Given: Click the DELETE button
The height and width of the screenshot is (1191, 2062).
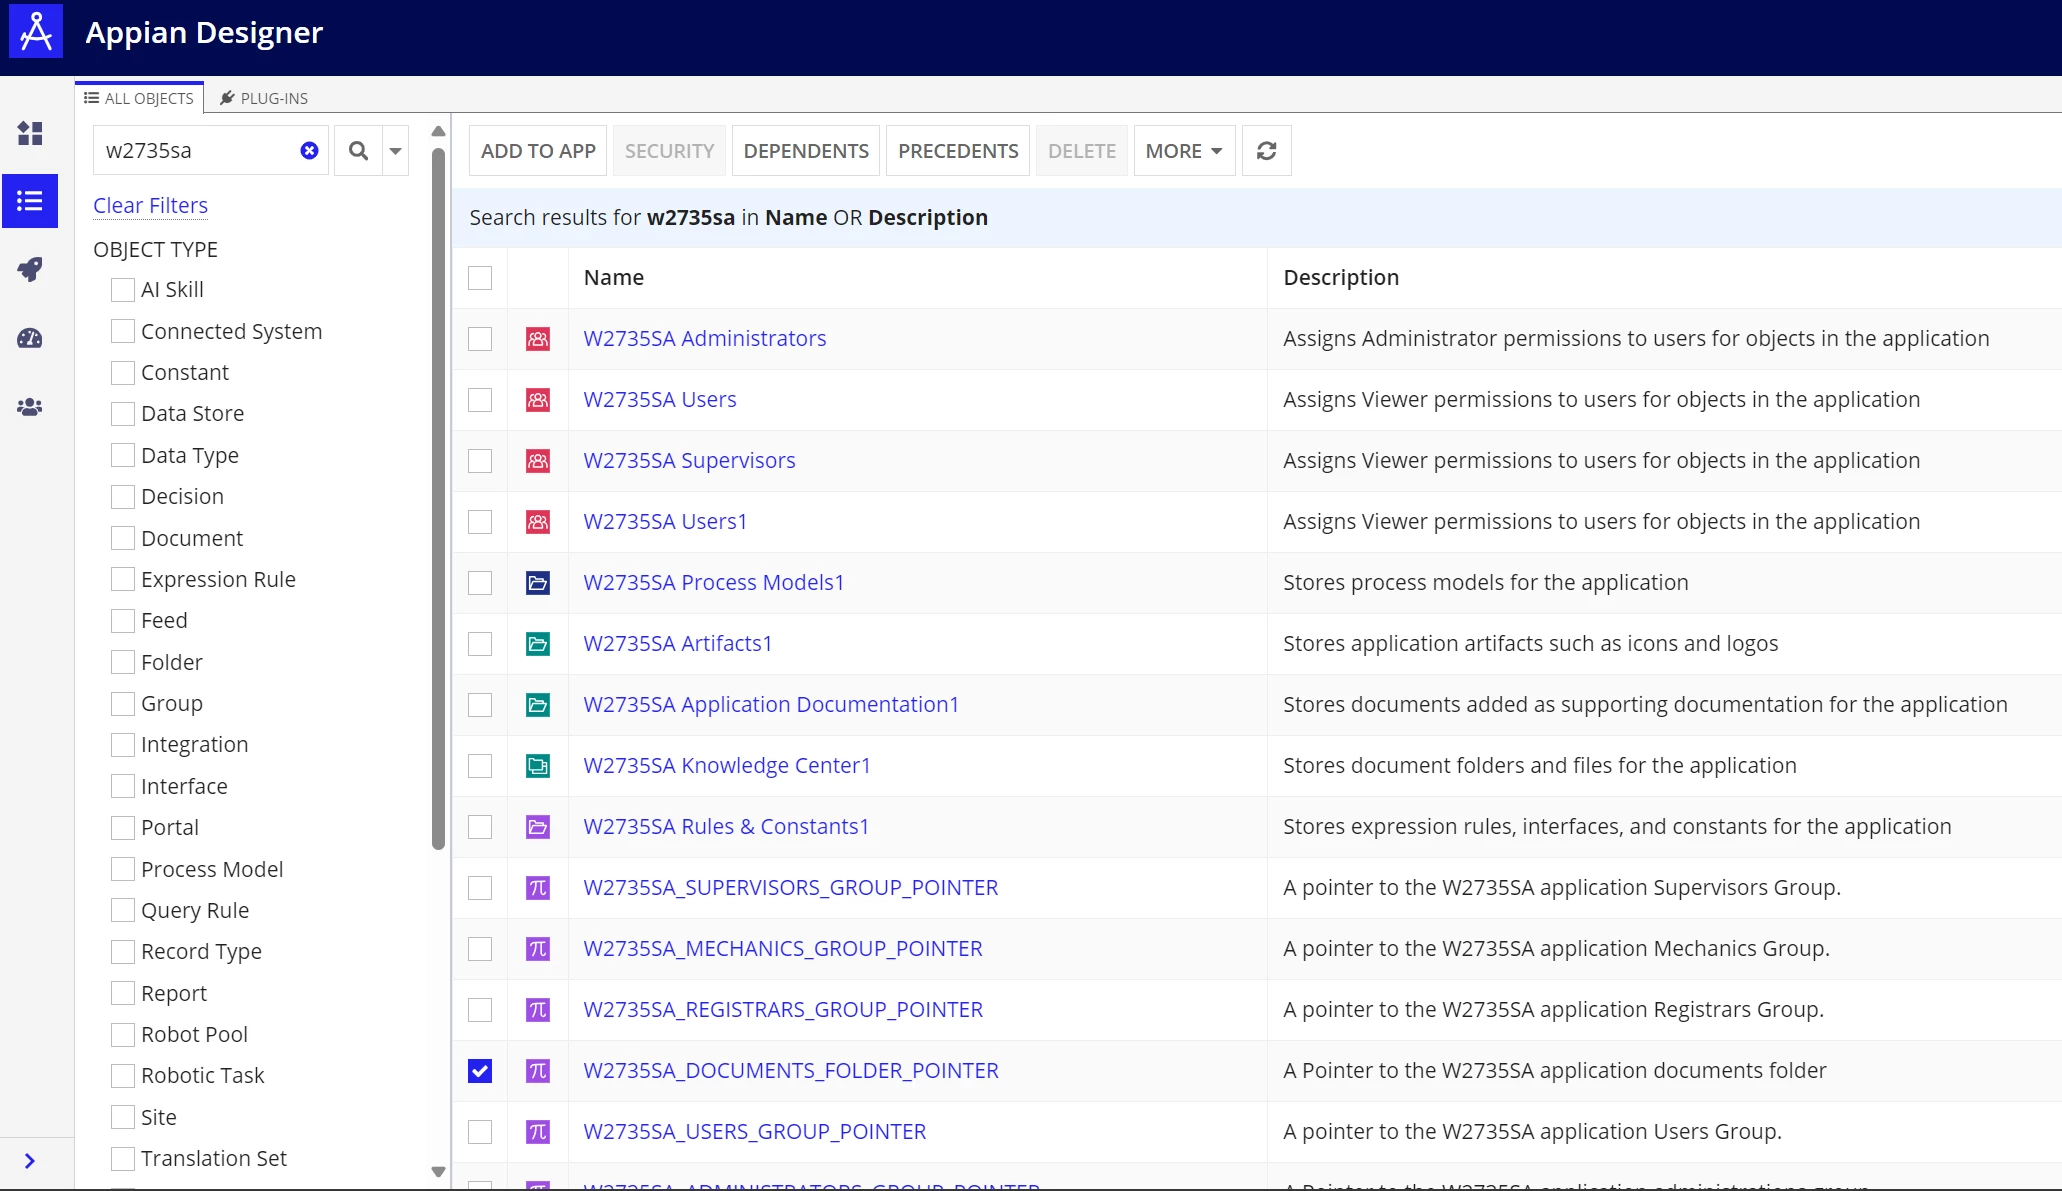Looking at the screenshot, I should pos(1082,151).
